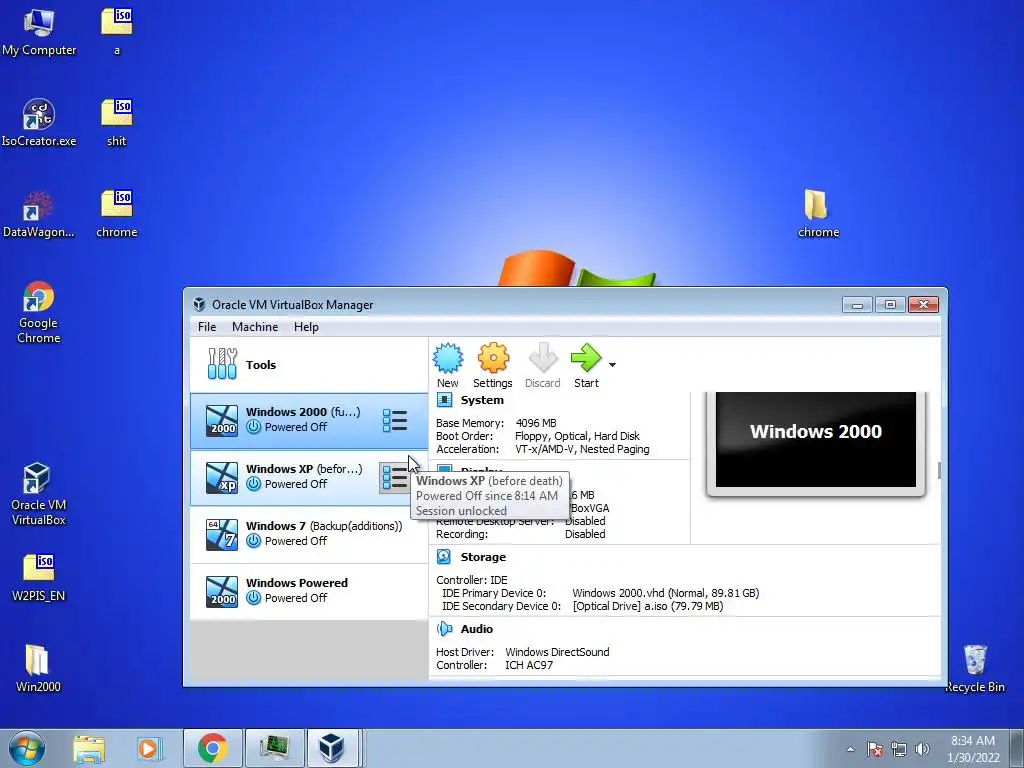Image resolution: width=1024 pixels, height=768 pixels.
Task: Expand the Start button dropdown arrow
Action: coord(612,365)
